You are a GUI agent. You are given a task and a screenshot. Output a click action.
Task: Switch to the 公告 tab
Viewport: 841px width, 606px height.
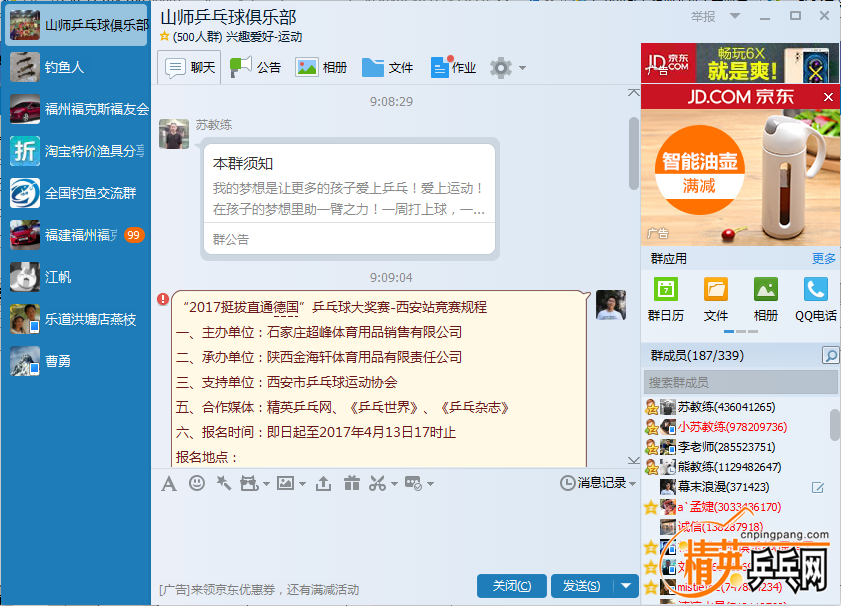click(255, 68)
